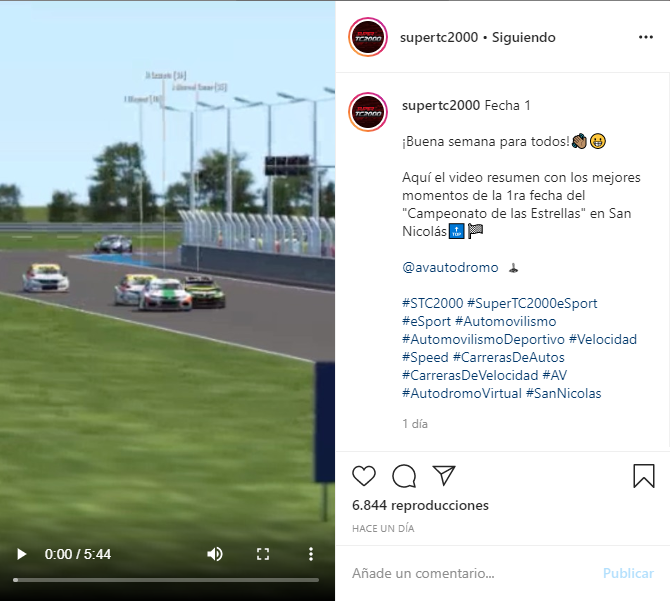Click the supertc2000 header profile picture
Screen dimensions: 670x601
point(368,37)
